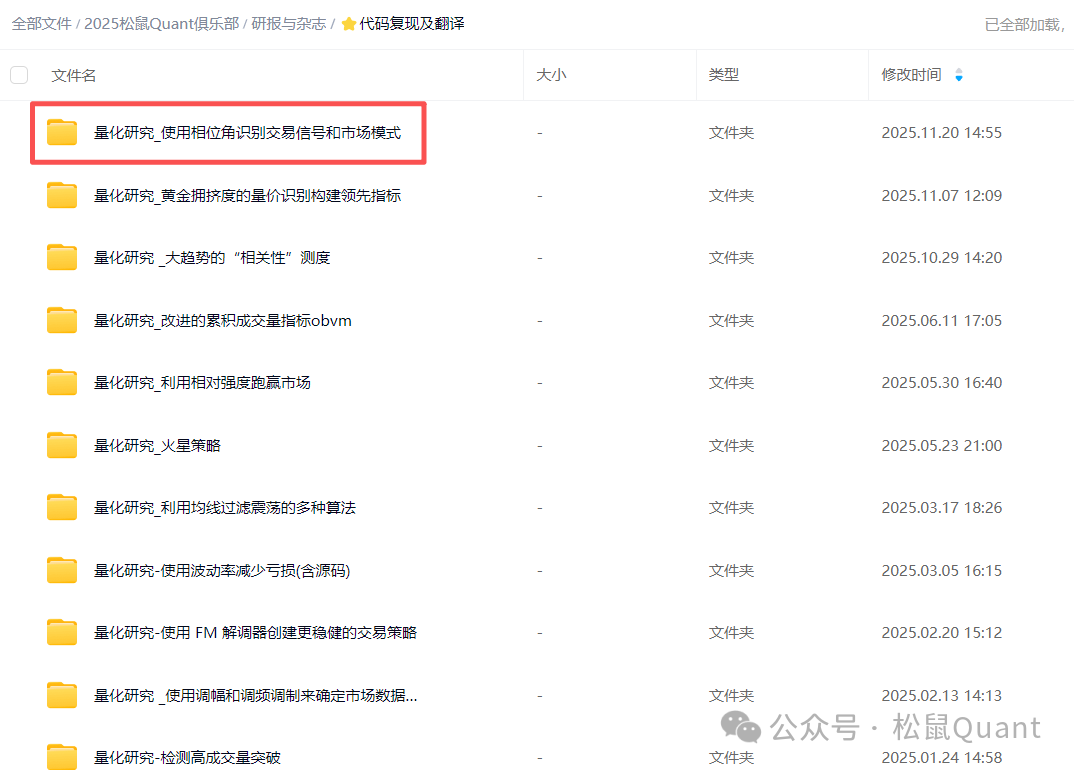This screenshot has width=1074, height=770.
Task: Check the select-all checkbox in the header
Action: click(18, 74)
